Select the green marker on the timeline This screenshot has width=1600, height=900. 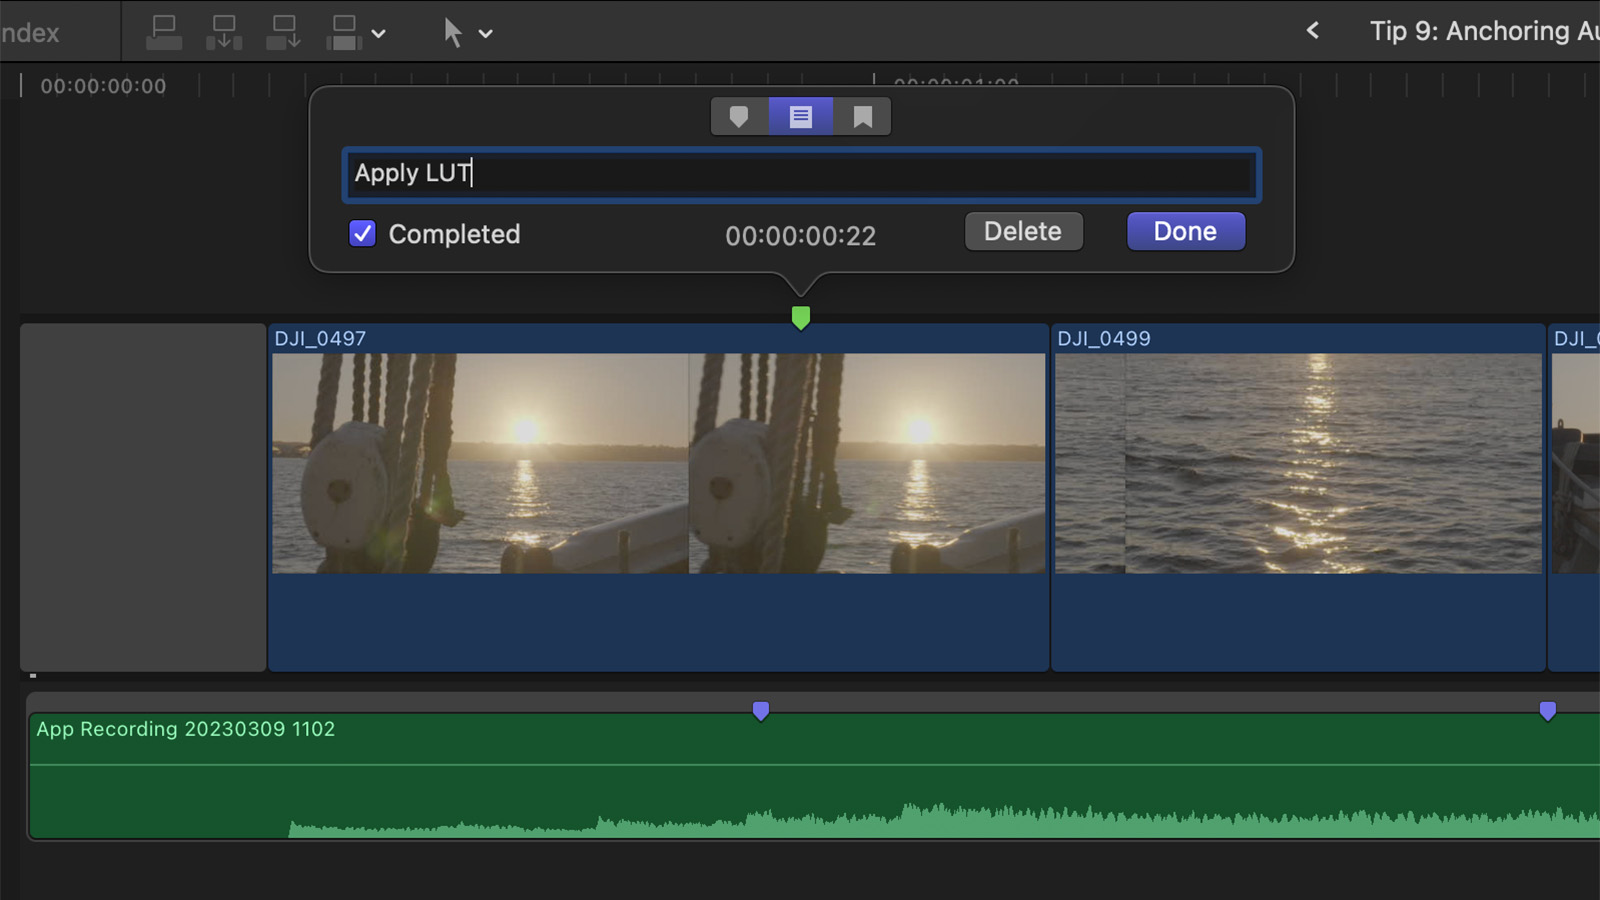pos(800,316)
